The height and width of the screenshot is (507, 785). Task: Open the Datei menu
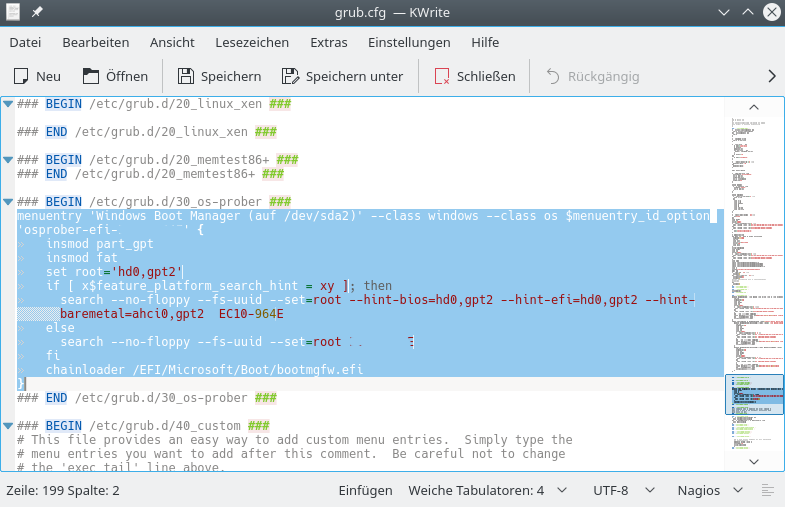(x=25, y=43)
